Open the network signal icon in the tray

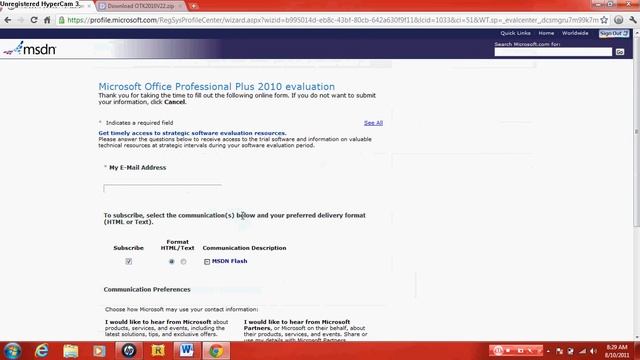click(582, 351)
